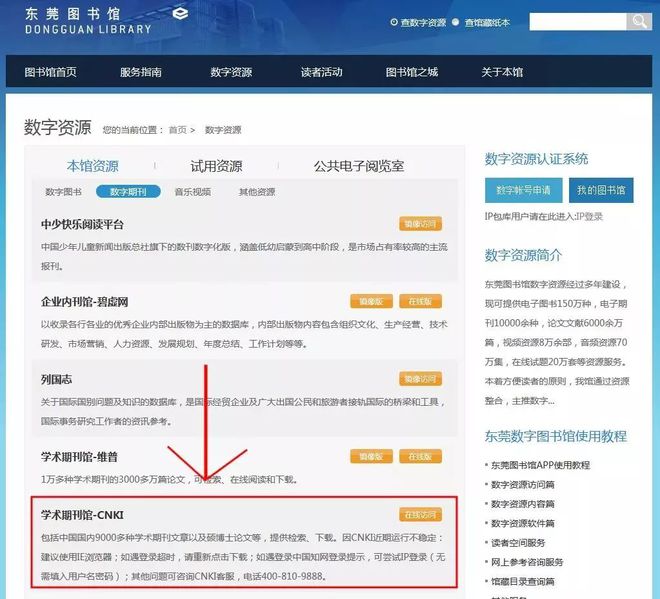The width and height of the screenshot is (660, 599).
Task: Open 东莞图书馆APP使用教程 tutorial link
Action: 540,465
